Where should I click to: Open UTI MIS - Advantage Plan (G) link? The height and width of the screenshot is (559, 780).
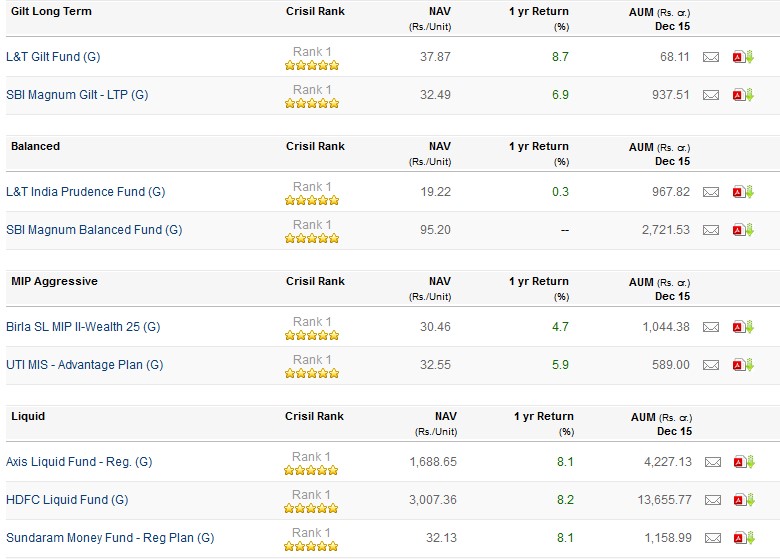point(85,365)
